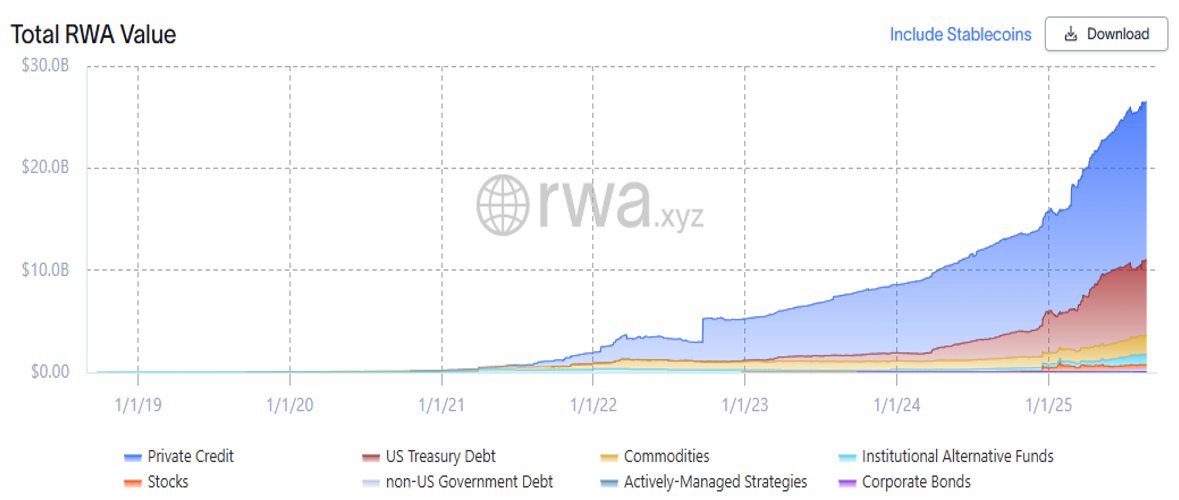Click the rwa.xyz globe watermark logo

point(502,205)
